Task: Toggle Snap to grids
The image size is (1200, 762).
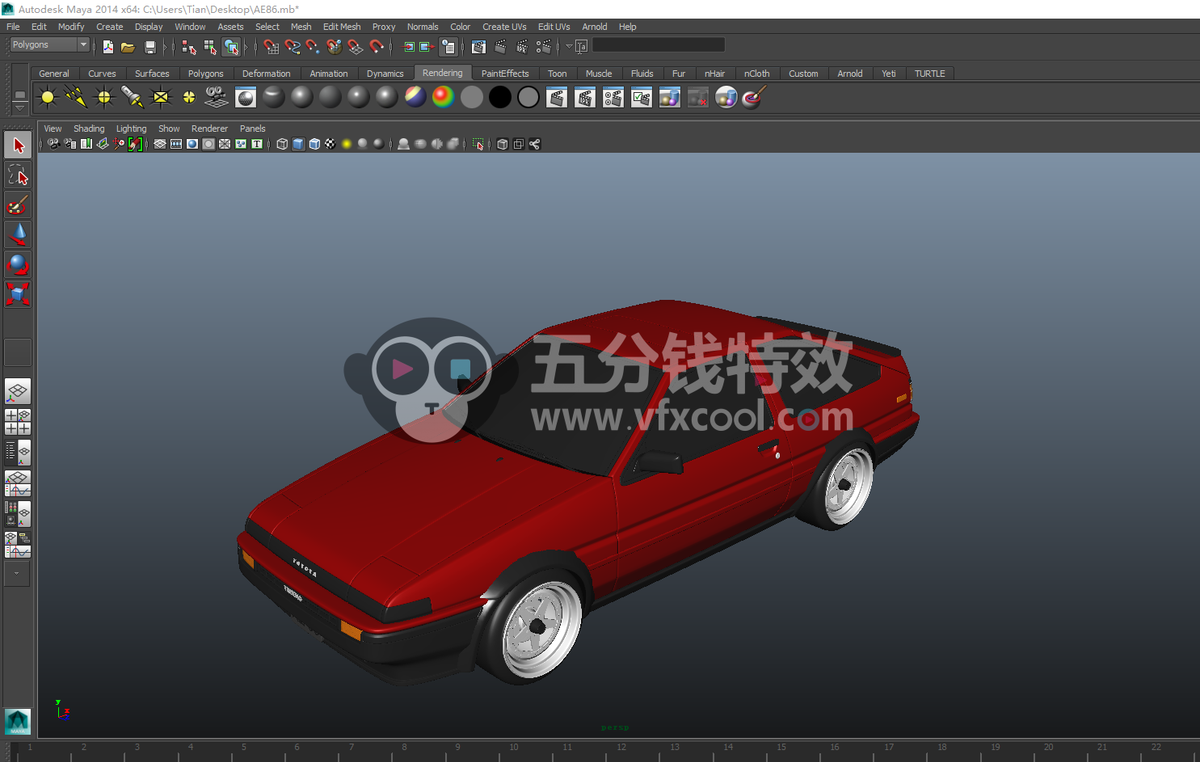Action: [271, 46]
